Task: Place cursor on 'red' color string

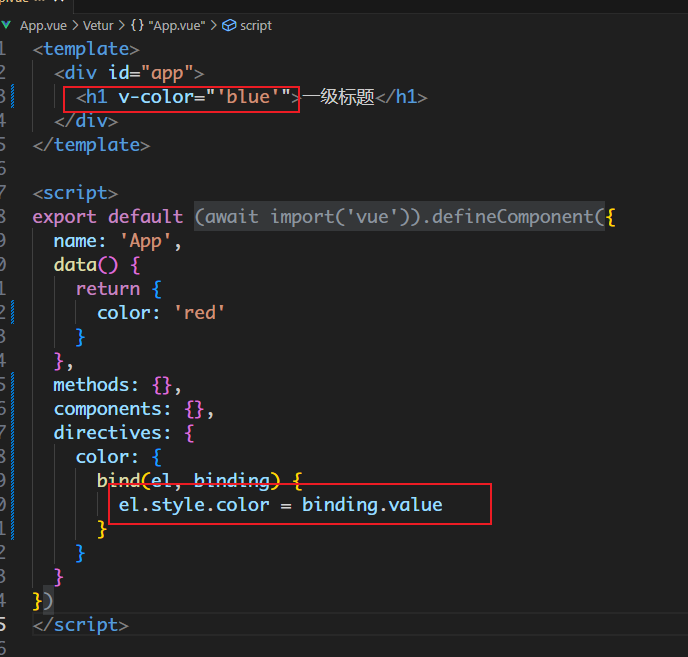Action: [x=199, y=313]
